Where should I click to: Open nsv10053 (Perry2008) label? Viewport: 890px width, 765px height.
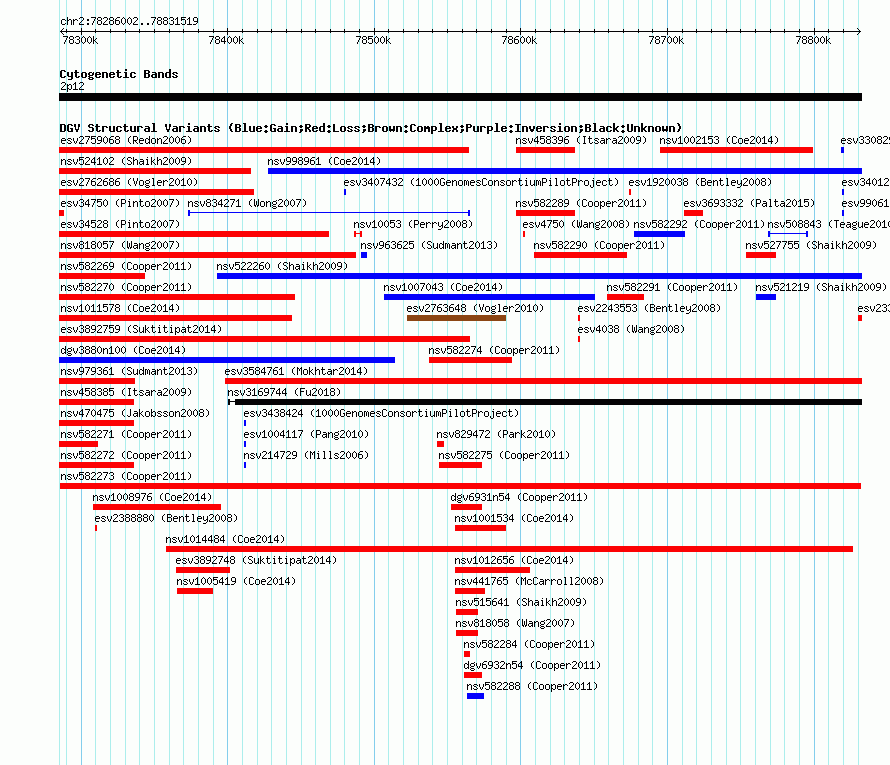413,224
